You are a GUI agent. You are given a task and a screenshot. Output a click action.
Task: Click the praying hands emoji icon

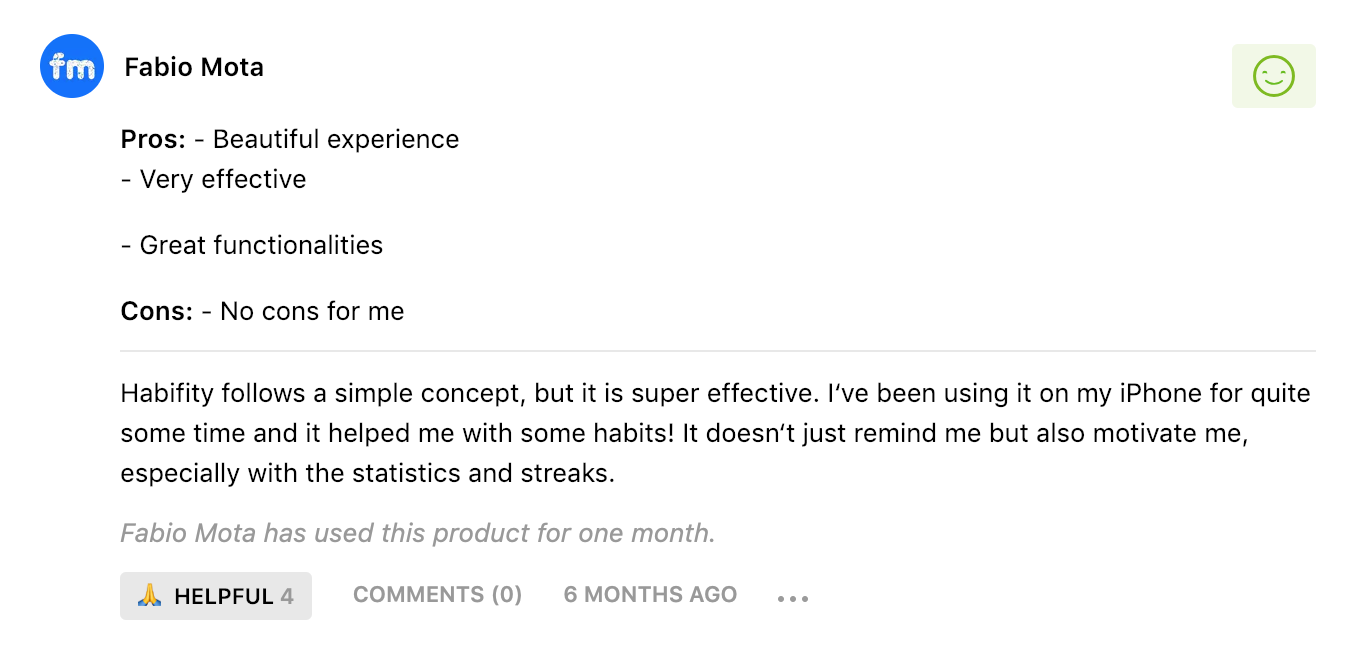coord(149,596)
